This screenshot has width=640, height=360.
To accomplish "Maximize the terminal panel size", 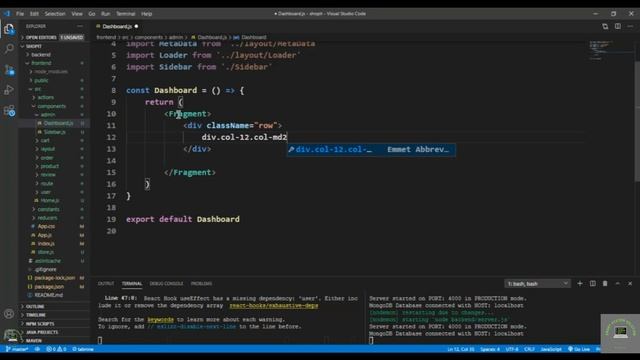I will (618, 283).
